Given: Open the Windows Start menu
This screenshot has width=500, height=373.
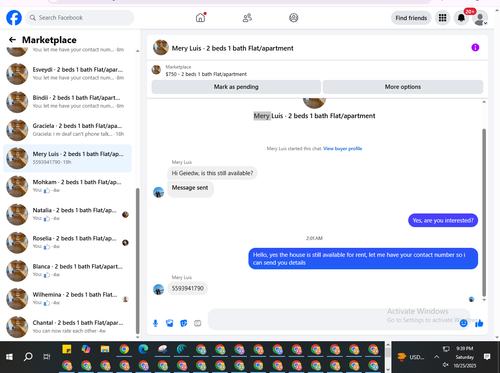Looking at the screenshot, I should (9, 357).
